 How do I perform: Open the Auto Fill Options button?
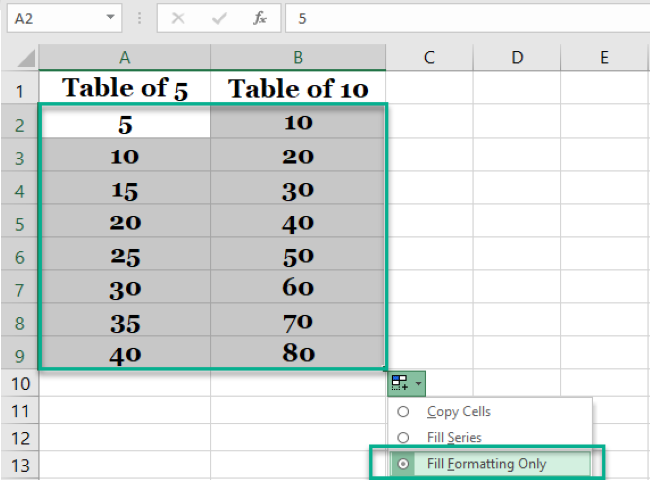407,383
